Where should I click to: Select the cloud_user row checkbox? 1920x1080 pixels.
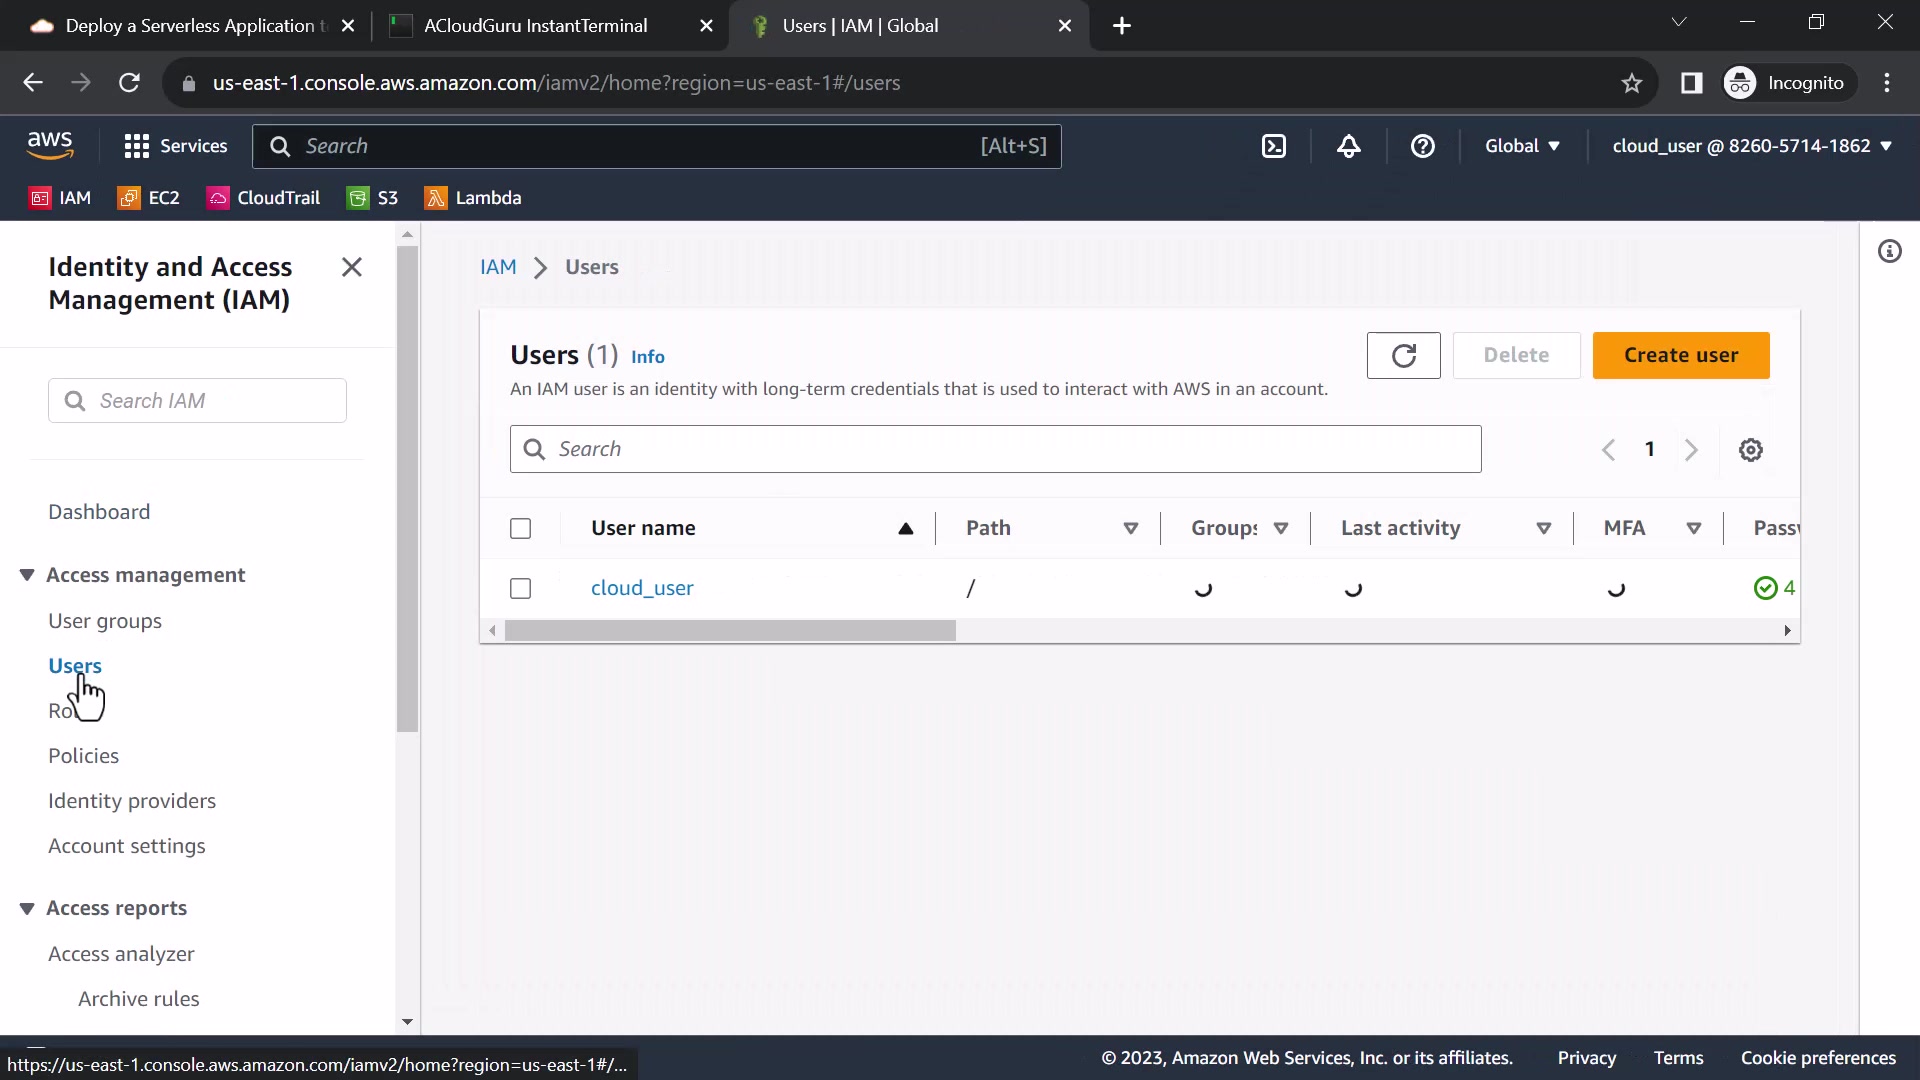point(520,588)
